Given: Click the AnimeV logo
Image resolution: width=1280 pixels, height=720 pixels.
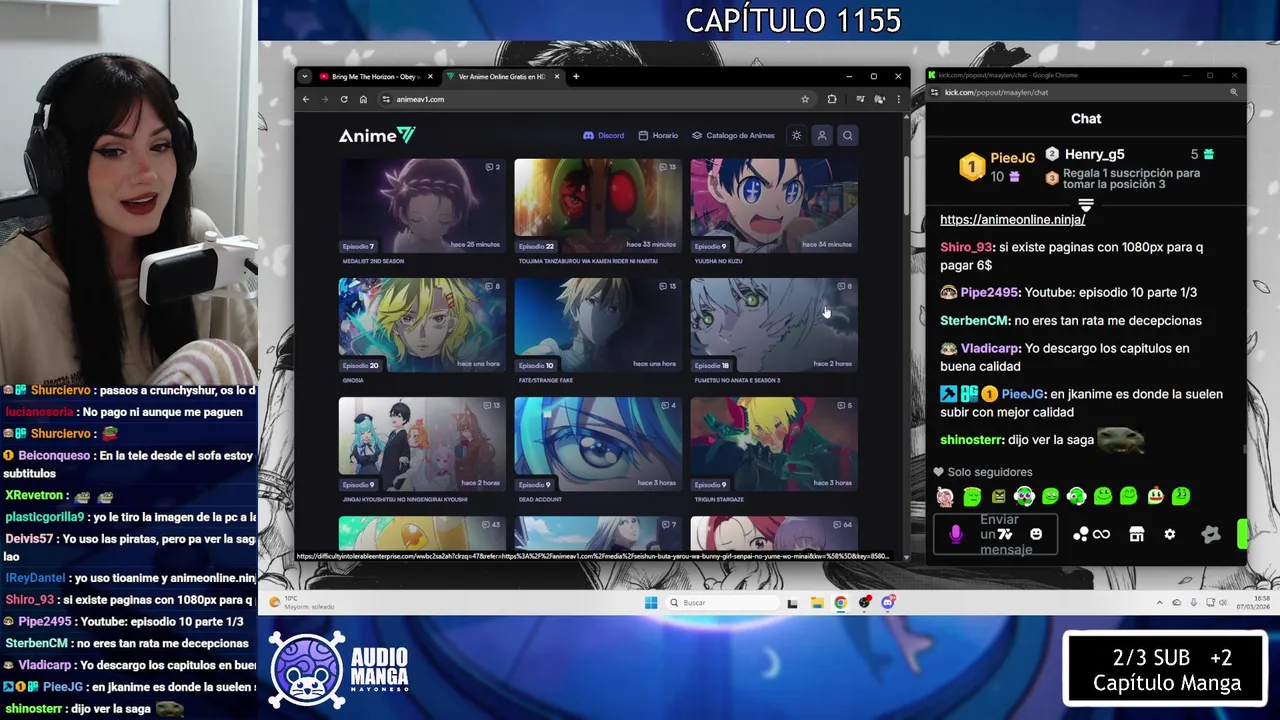Looking at the screenshot, I should point(376,136).
